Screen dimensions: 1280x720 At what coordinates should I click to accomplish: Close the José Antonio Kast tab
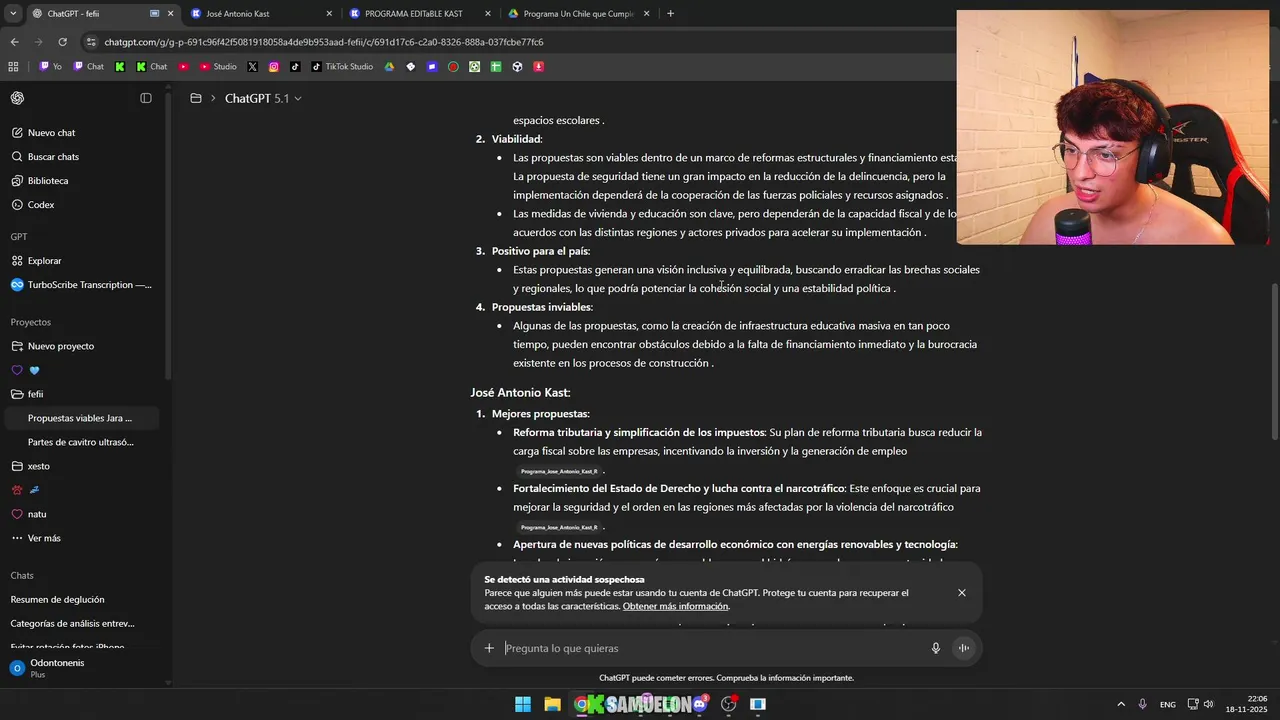click(330, 14)
